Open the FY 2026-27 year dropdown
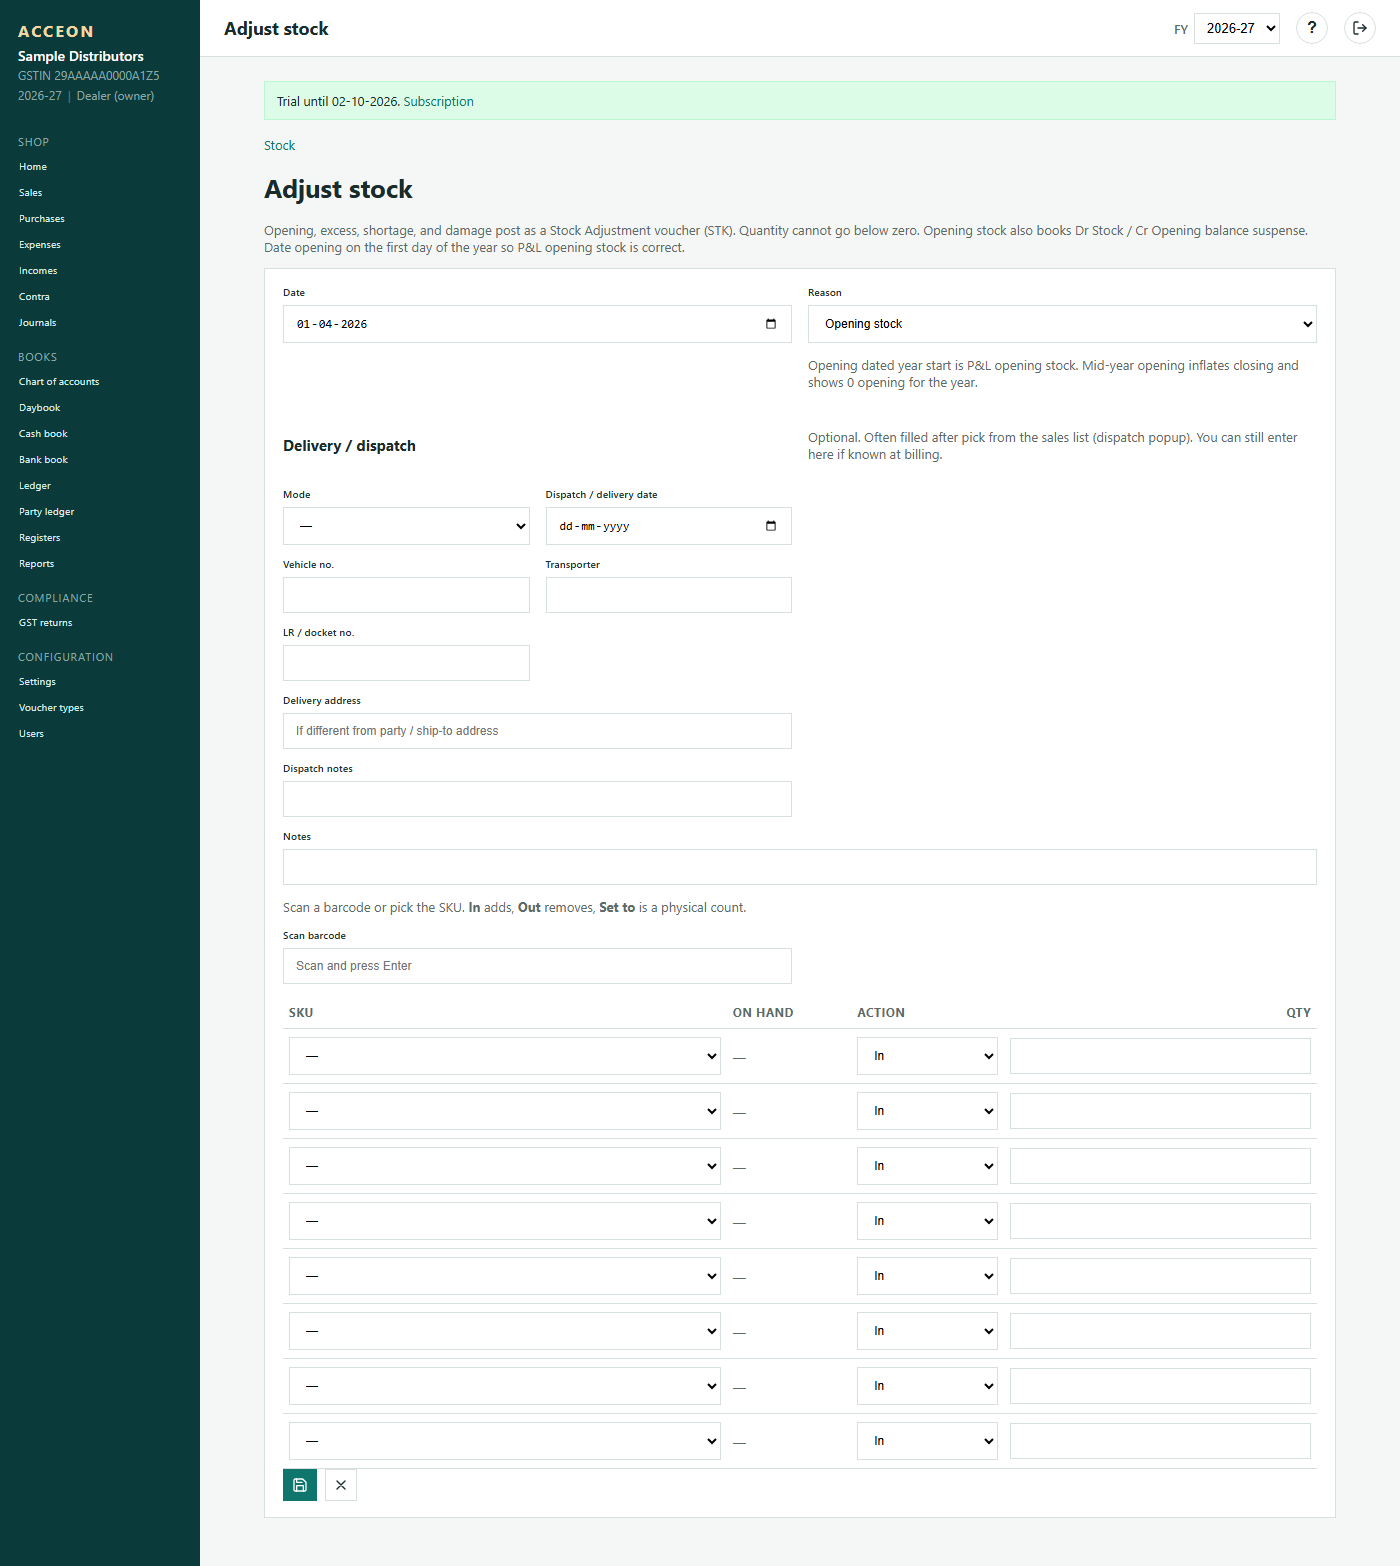The width and height of the screenshot is (1400, 1566). (1237, 28)
